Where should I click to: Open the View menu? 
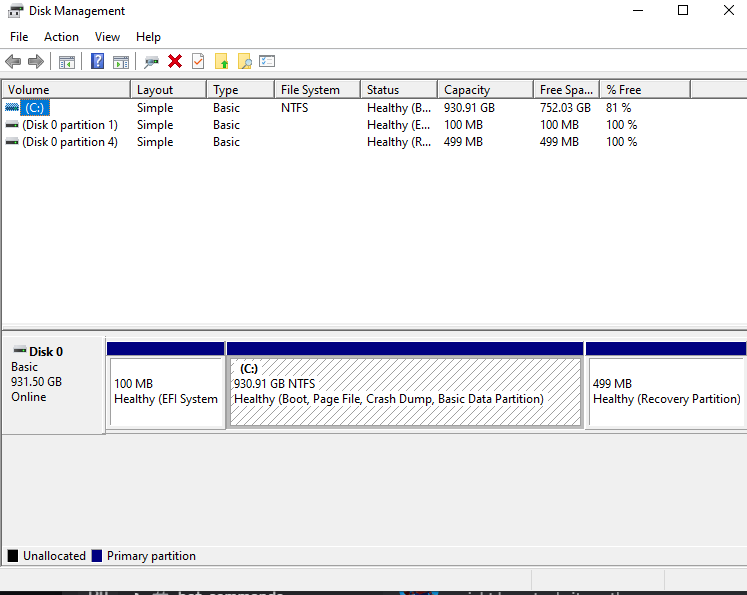[x=107, y=37]
